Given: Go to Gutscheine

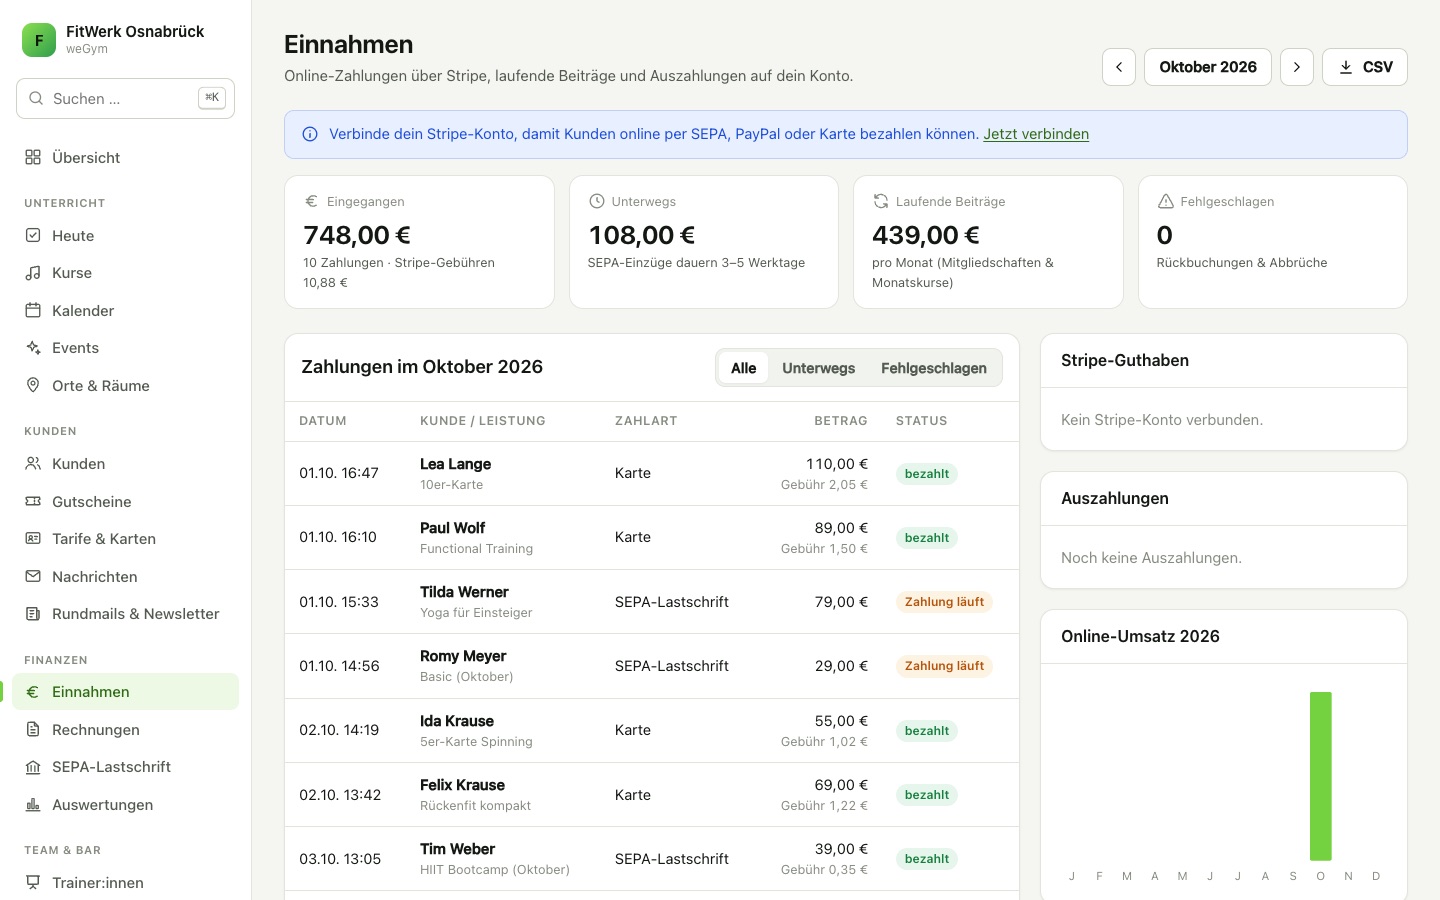Looking at the screenshot, I should (125, 502).
